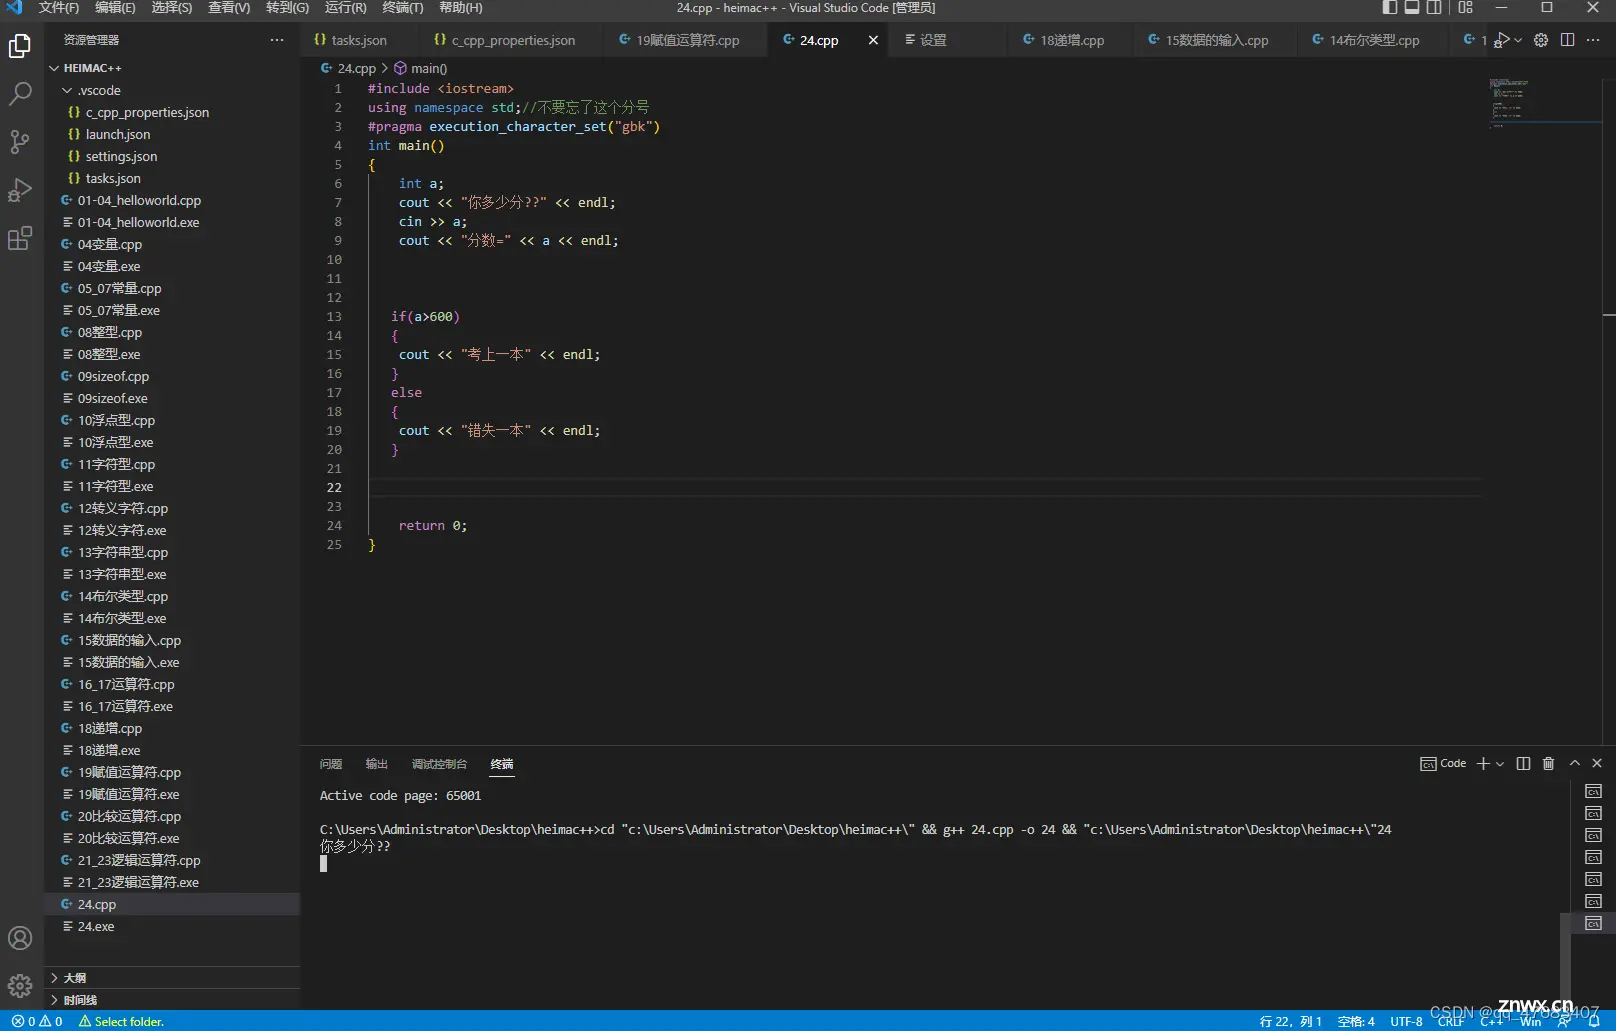This screenshot has height=1031, width=1616.
Task: Open 运行(R) menu
Action: 346,8
